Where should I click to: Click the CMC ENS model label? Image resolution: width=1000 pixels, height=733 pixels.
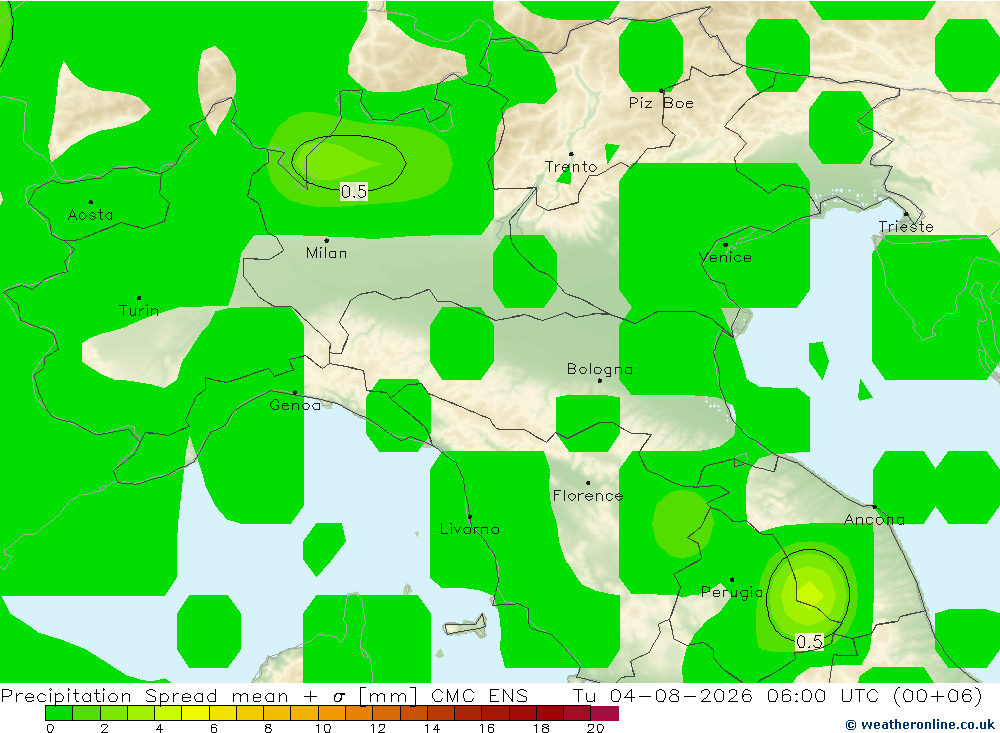click(x=480, y=695)
